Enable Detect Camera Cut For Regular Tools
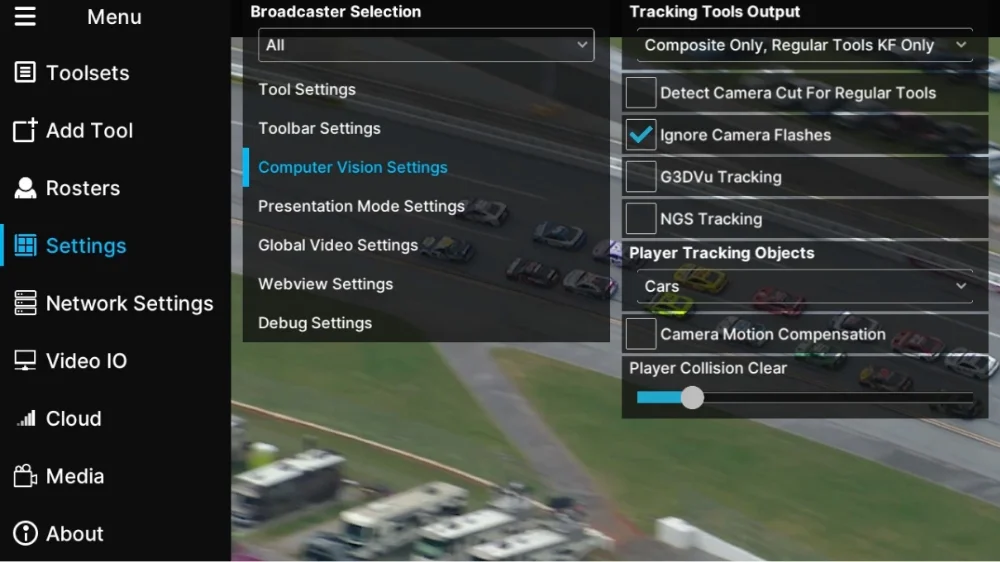The width and height of the screenshot is (1000, 562). tap(640, 92)
